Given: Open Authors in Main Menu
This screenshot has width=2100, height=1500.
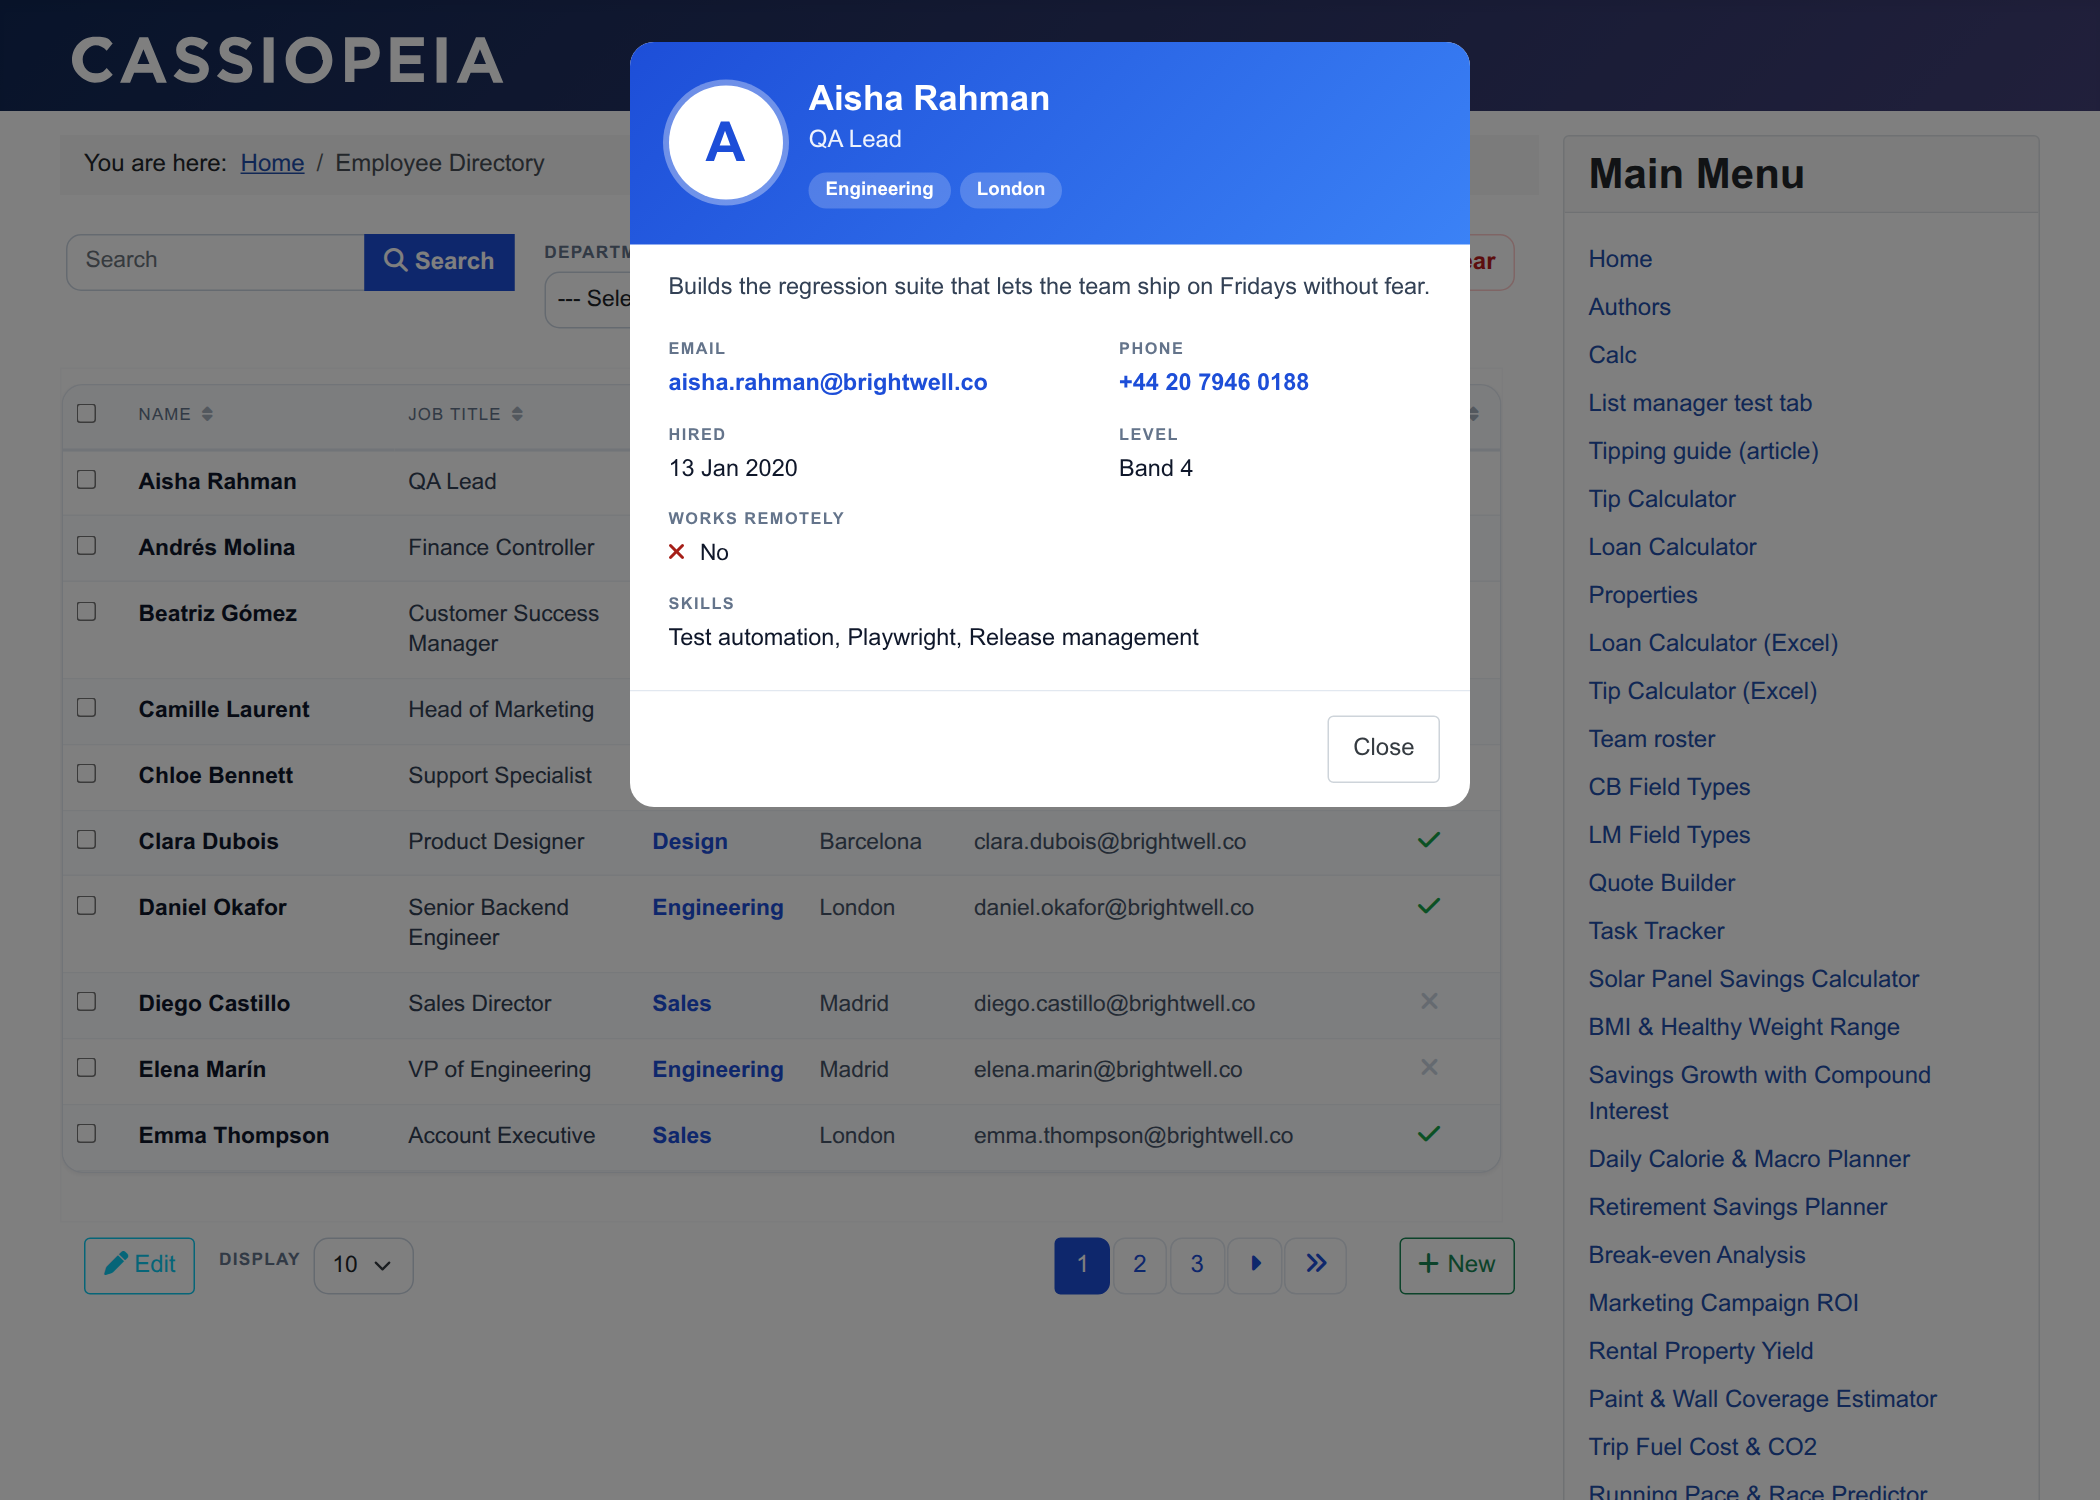Looking at the screenshot, I should point(1630,307).
